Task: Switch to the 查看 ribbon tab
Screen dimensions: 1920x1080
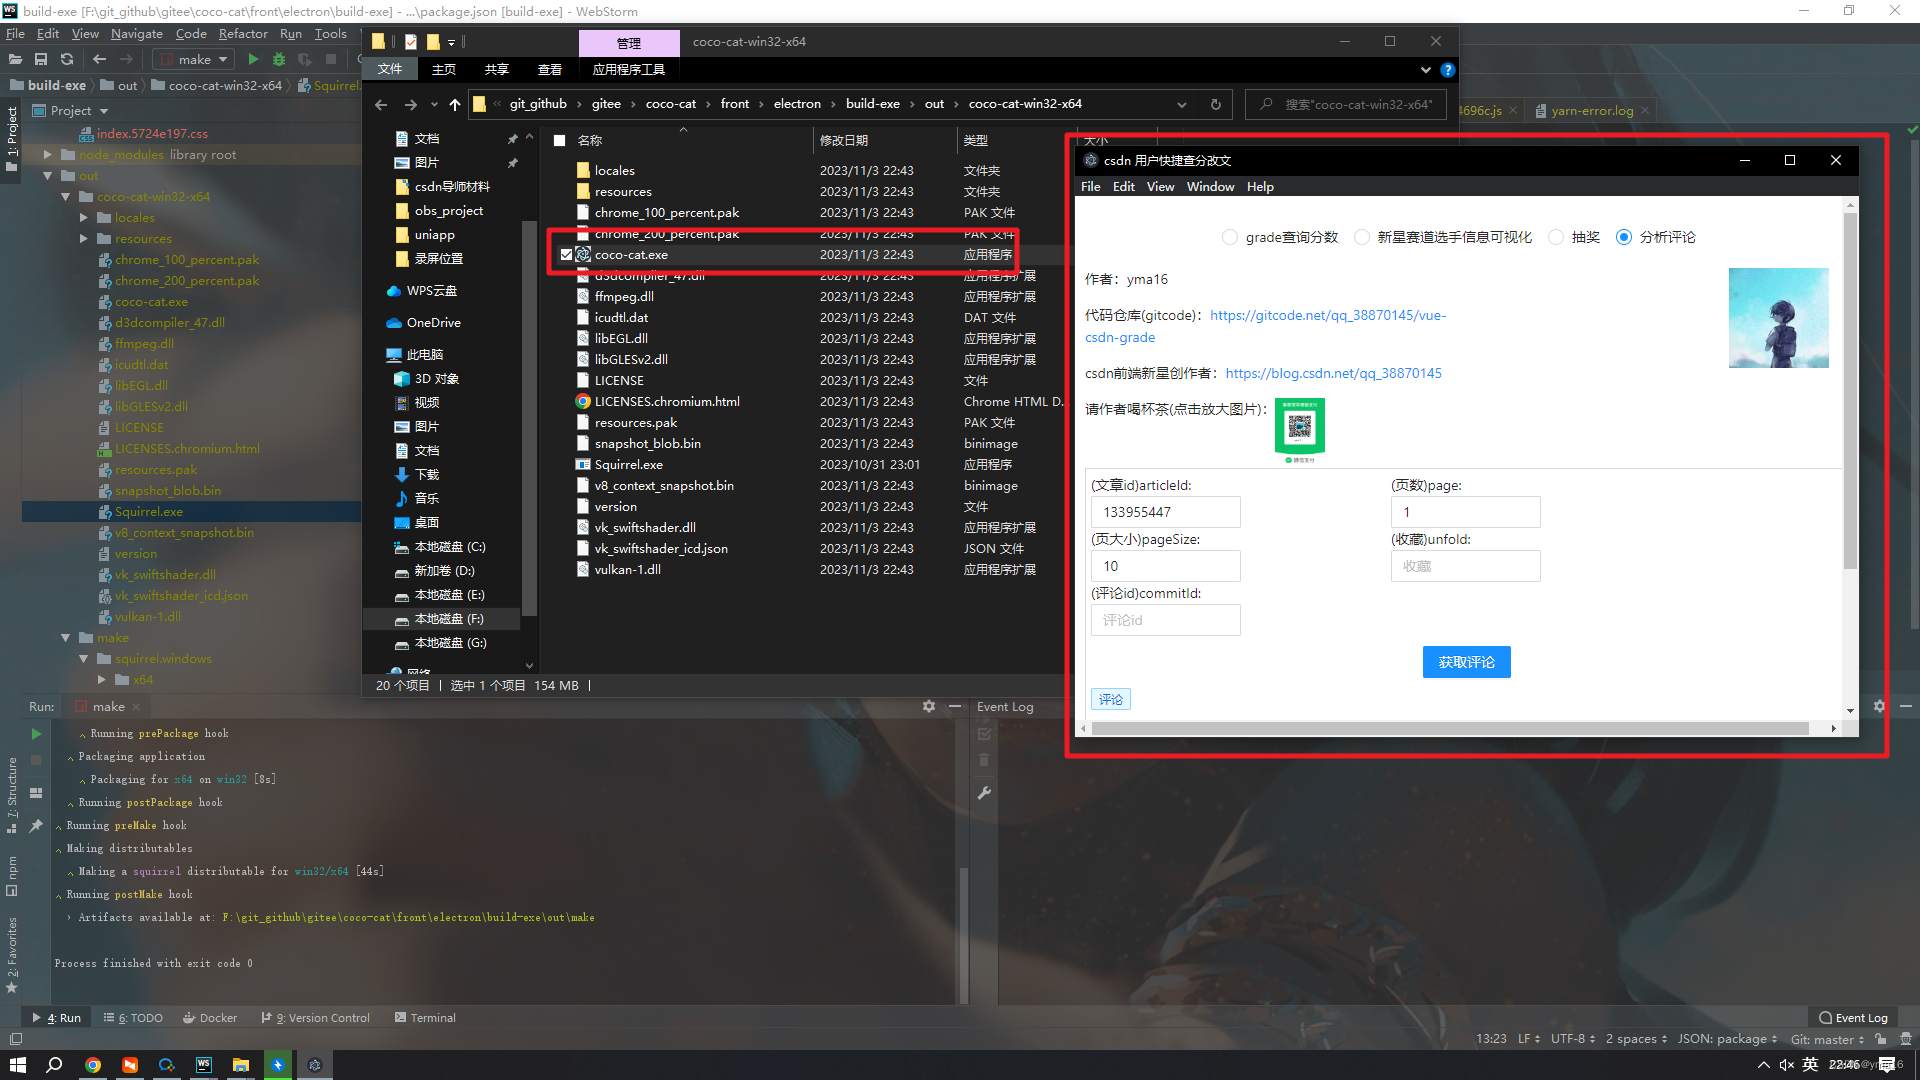Action: (549, 69)
